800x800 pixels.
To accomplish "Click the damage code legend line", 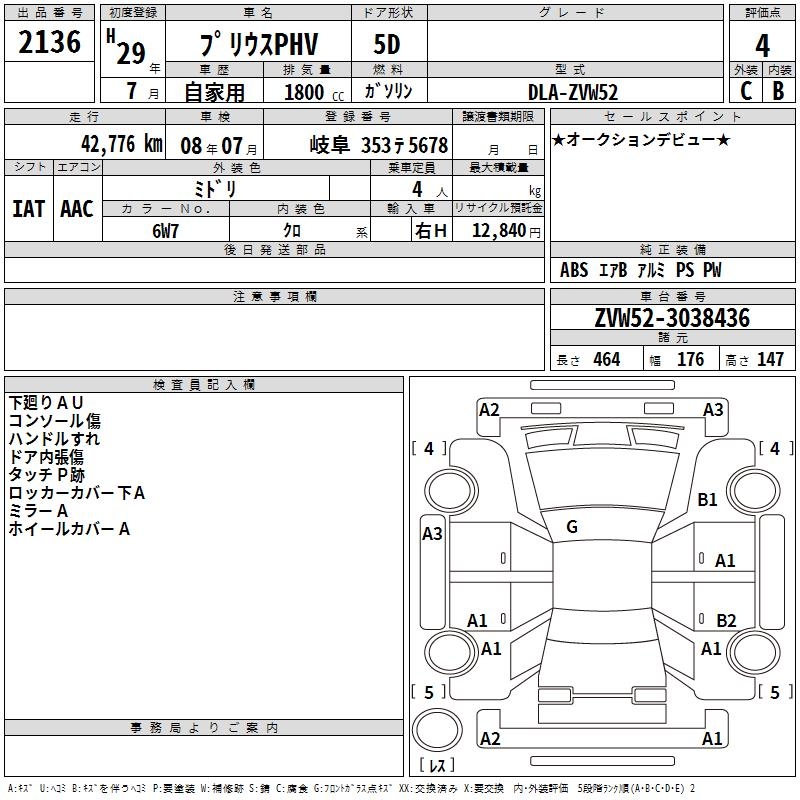I will click(x=351, y=788).
